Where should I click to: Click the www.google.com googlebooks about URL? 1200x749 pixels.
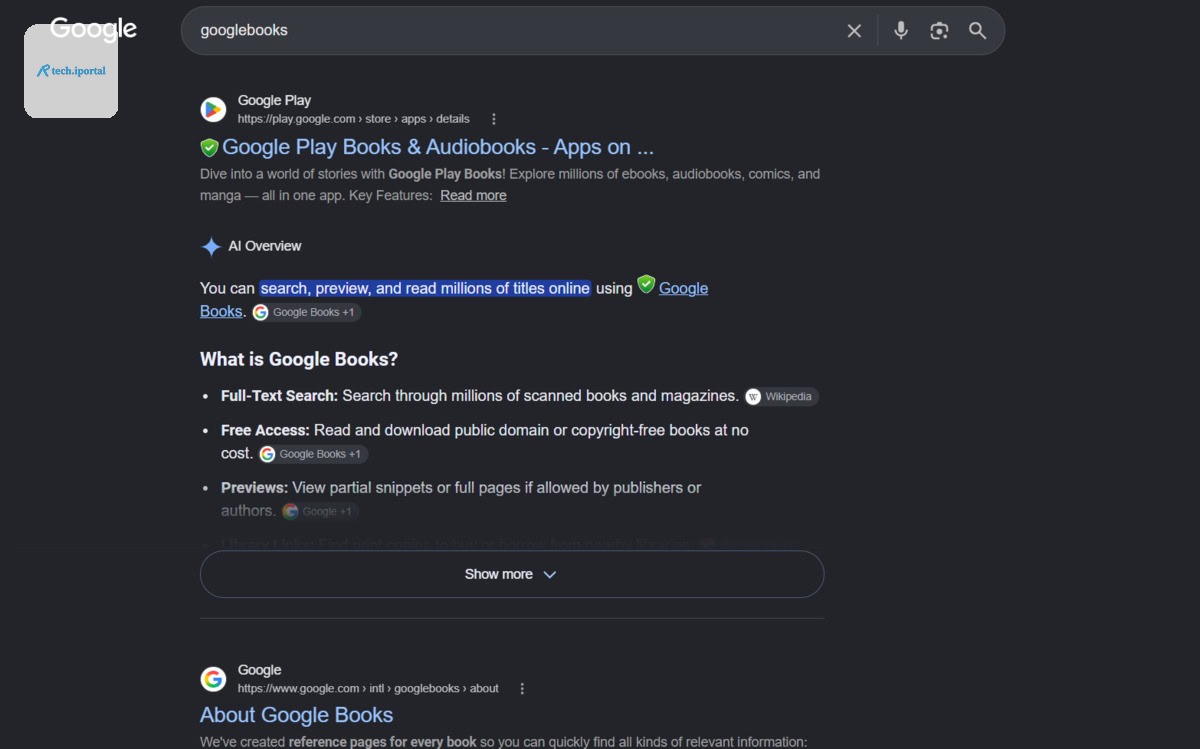coord(368,689)
